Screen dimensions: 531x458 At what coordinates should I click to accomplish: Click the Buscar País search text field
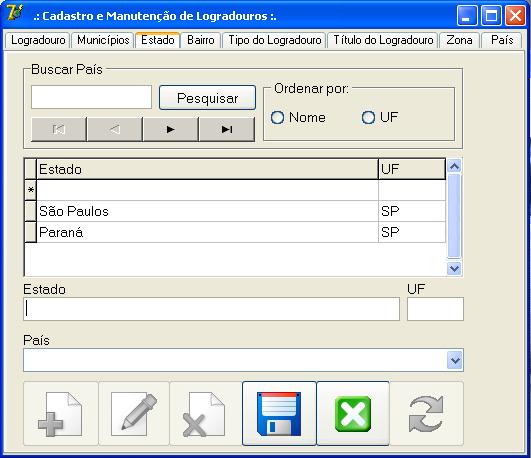coord(91,97)
